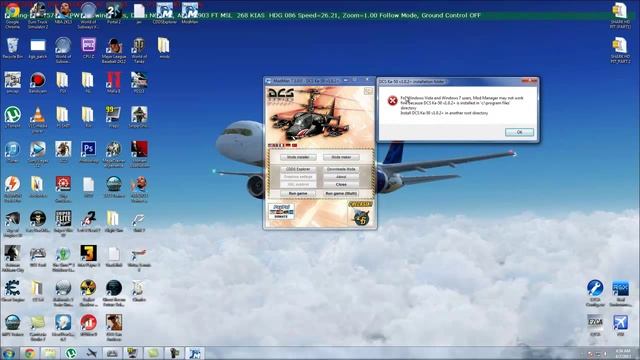The image size is (640, 360).
Task: Click the About button in ModMan
Action: pyautogui.click(x=341, y=177)
